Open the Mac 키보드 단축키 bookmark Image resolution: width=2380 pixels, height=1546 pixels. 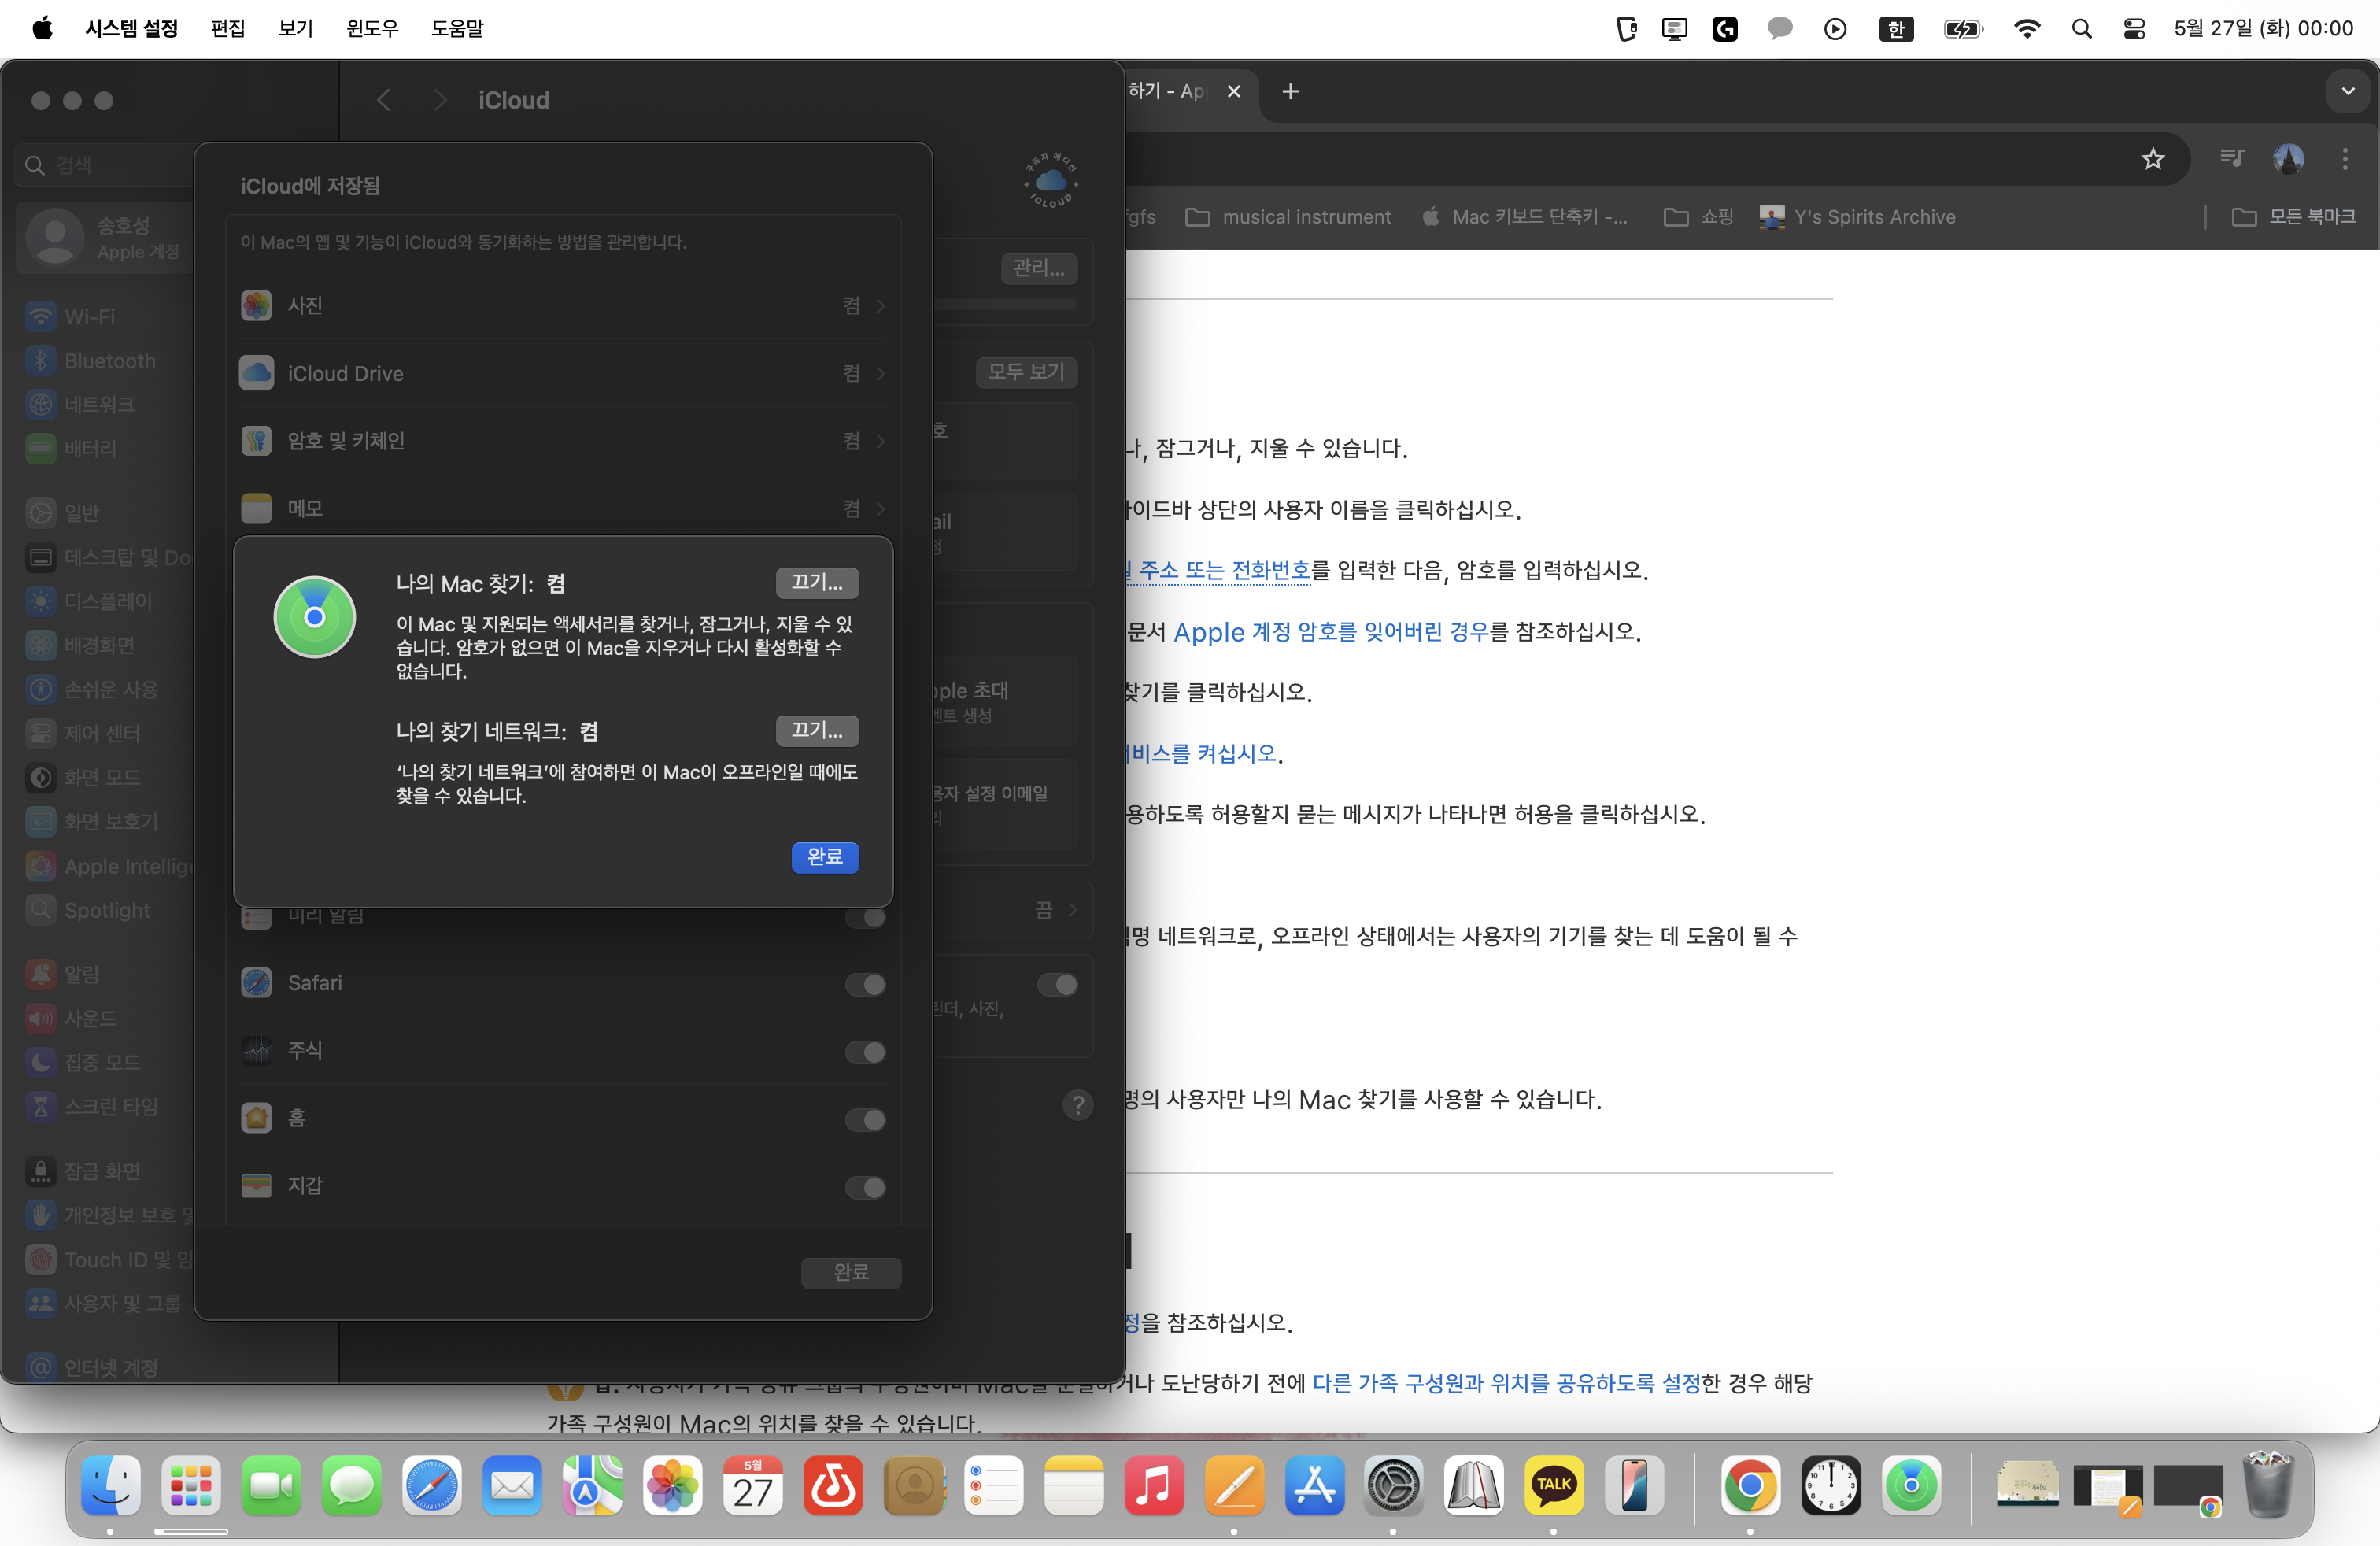1526,217
